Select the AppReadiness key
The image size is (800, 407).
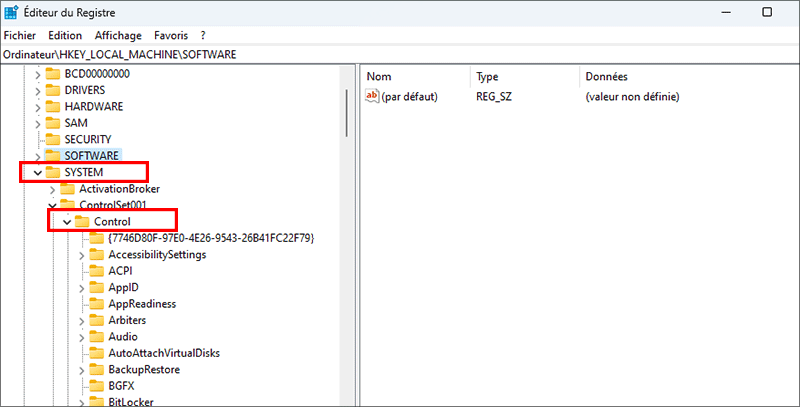click(142, 303)
